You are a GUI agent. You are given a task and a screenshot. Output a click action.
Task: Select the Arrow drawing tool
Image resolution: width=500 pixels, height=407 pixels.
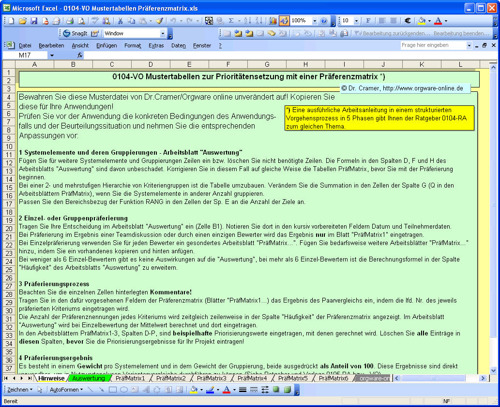[x=102, y=389]
